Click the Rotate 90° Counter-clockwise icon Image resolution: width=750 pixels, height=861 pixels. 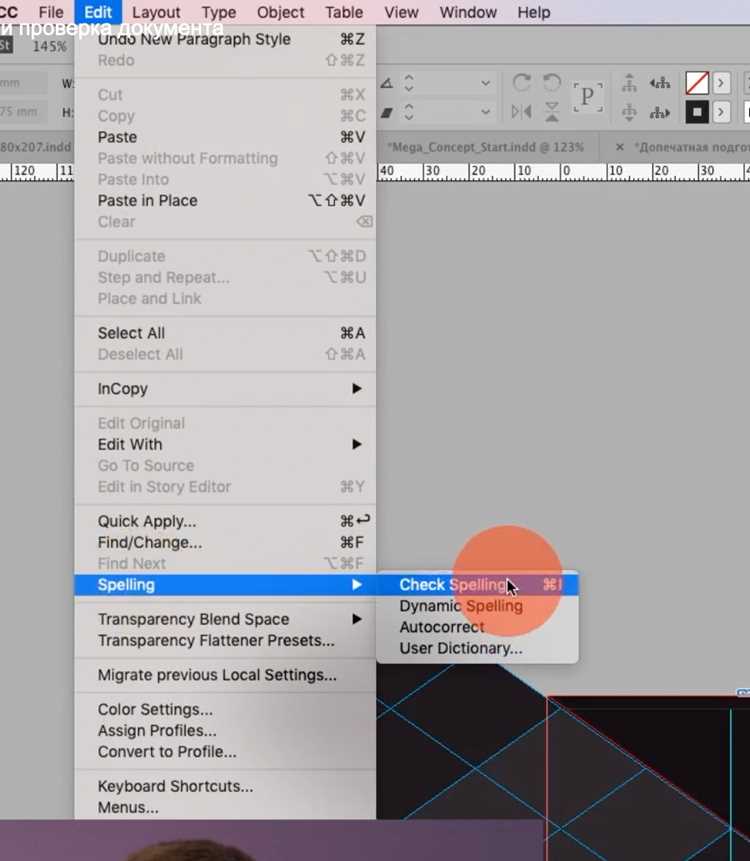tap(551, 83)
